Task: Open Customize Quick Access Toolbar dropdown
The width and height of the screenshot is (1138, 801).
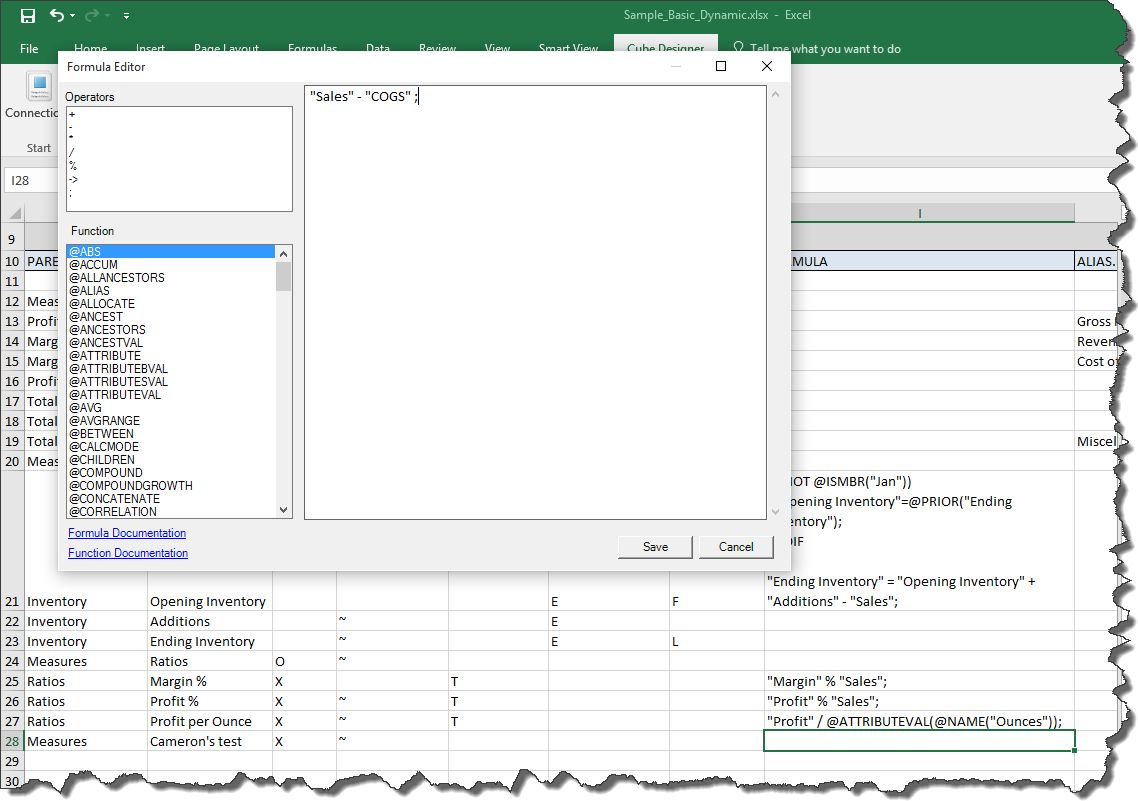Action: [126, 15]
